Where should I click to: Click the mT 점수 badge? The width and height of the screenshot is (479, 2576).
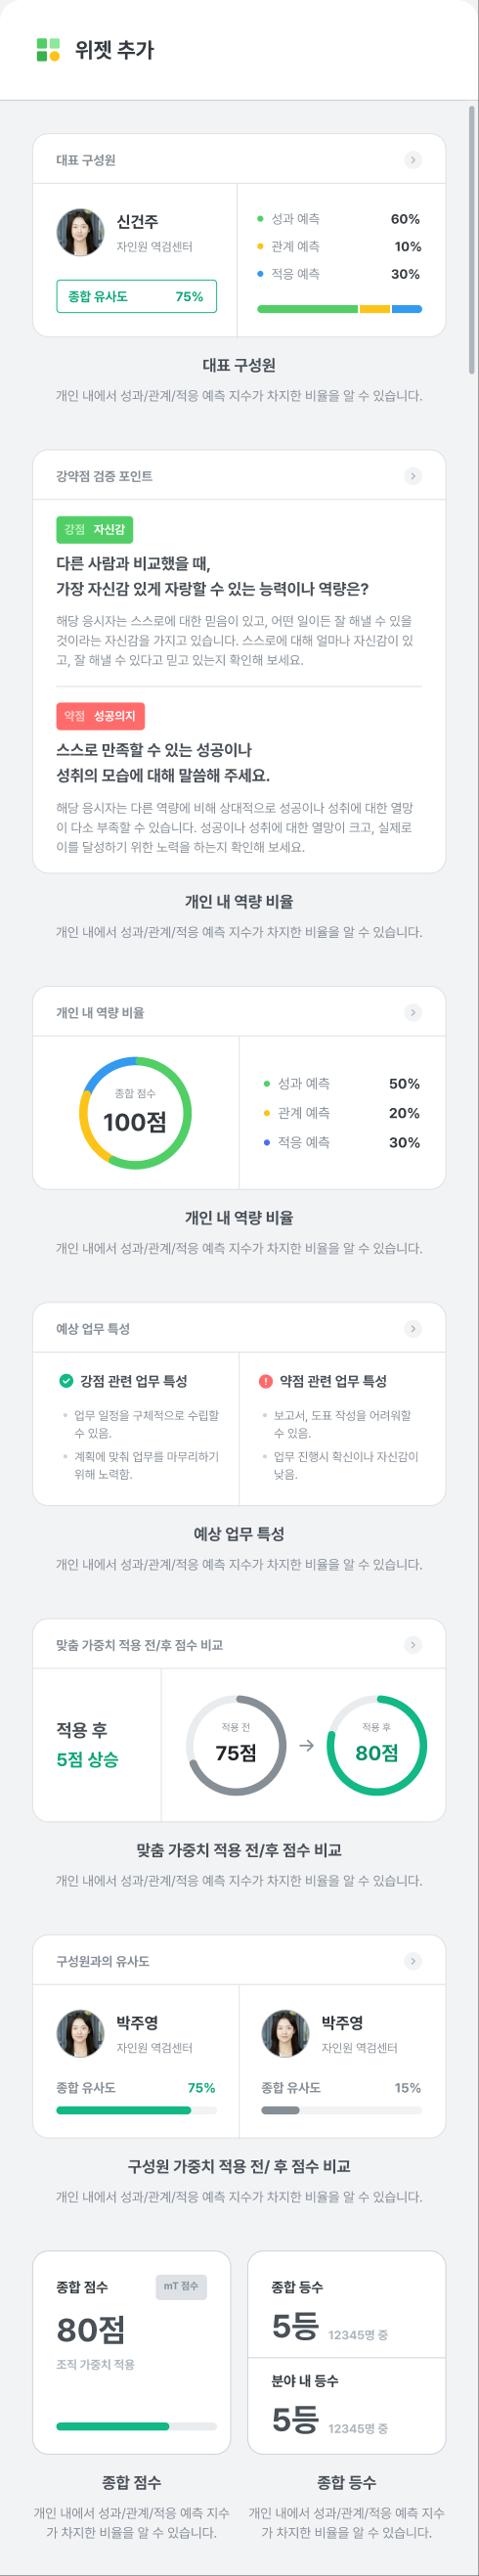point(181,2286)
